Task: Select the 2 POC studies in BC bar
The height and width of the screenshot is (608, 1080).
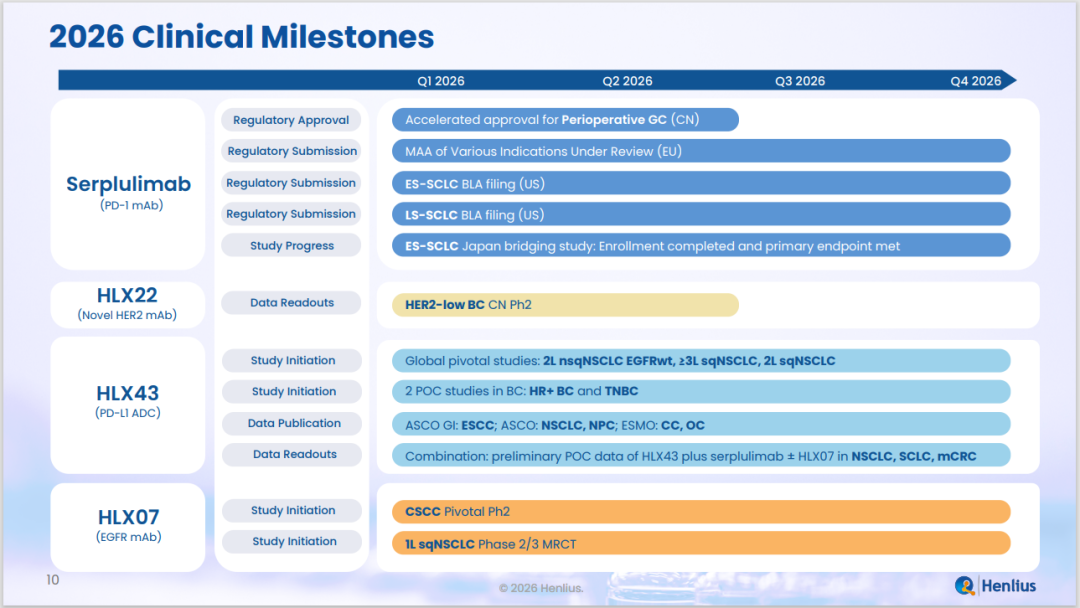Action: tap(701, 391)
